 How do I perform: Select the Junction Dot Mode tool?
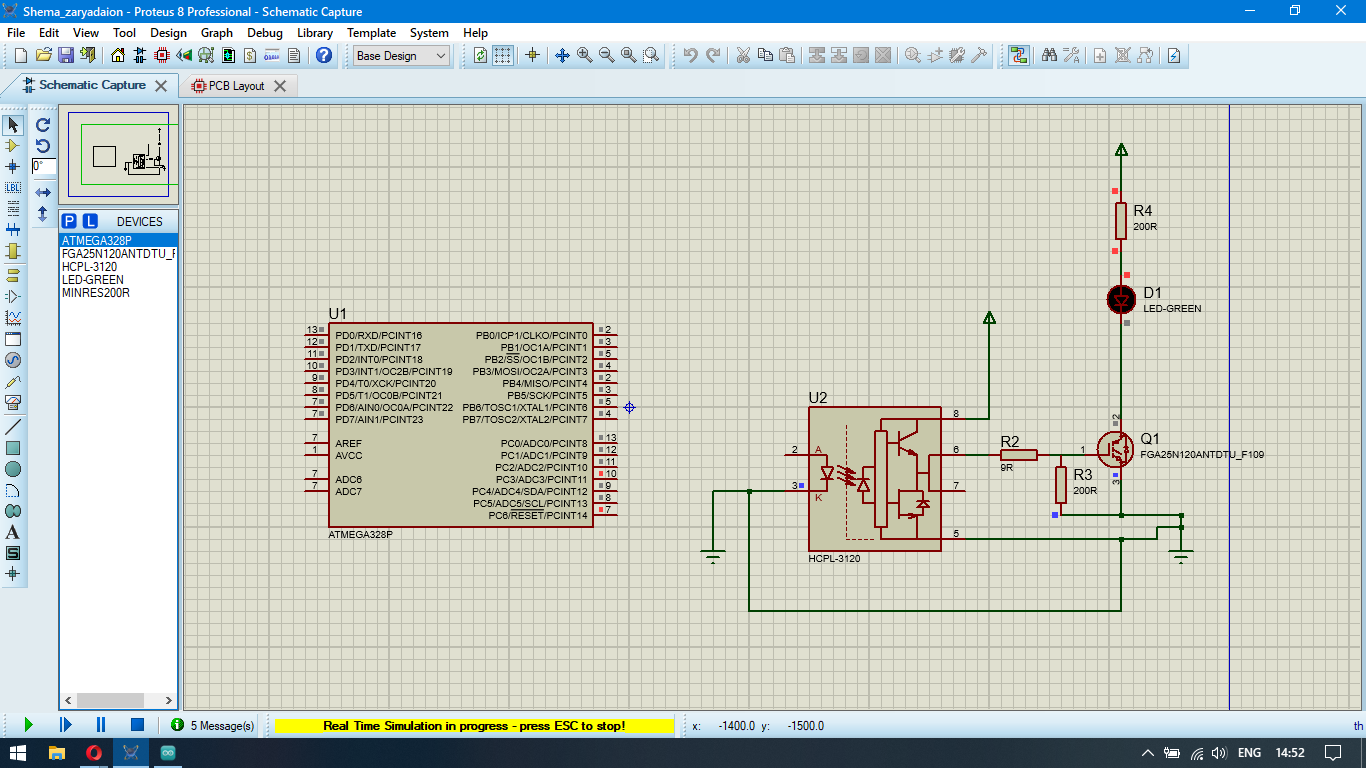point(13,167)
